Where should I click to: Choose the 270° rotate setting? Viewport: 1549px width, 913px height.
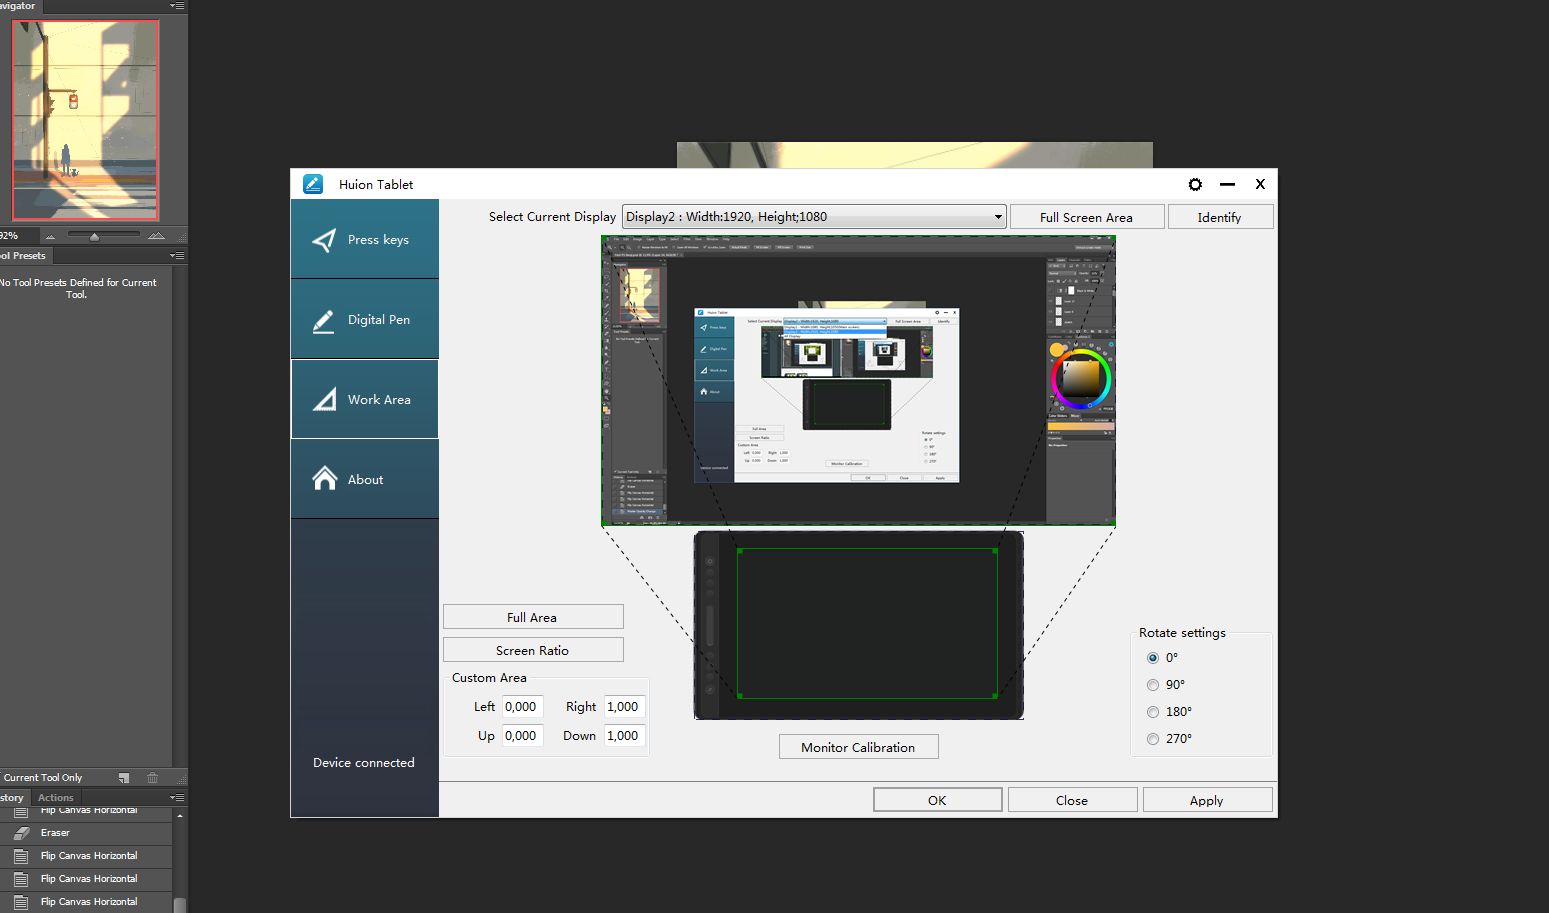tap(1153, 739)
